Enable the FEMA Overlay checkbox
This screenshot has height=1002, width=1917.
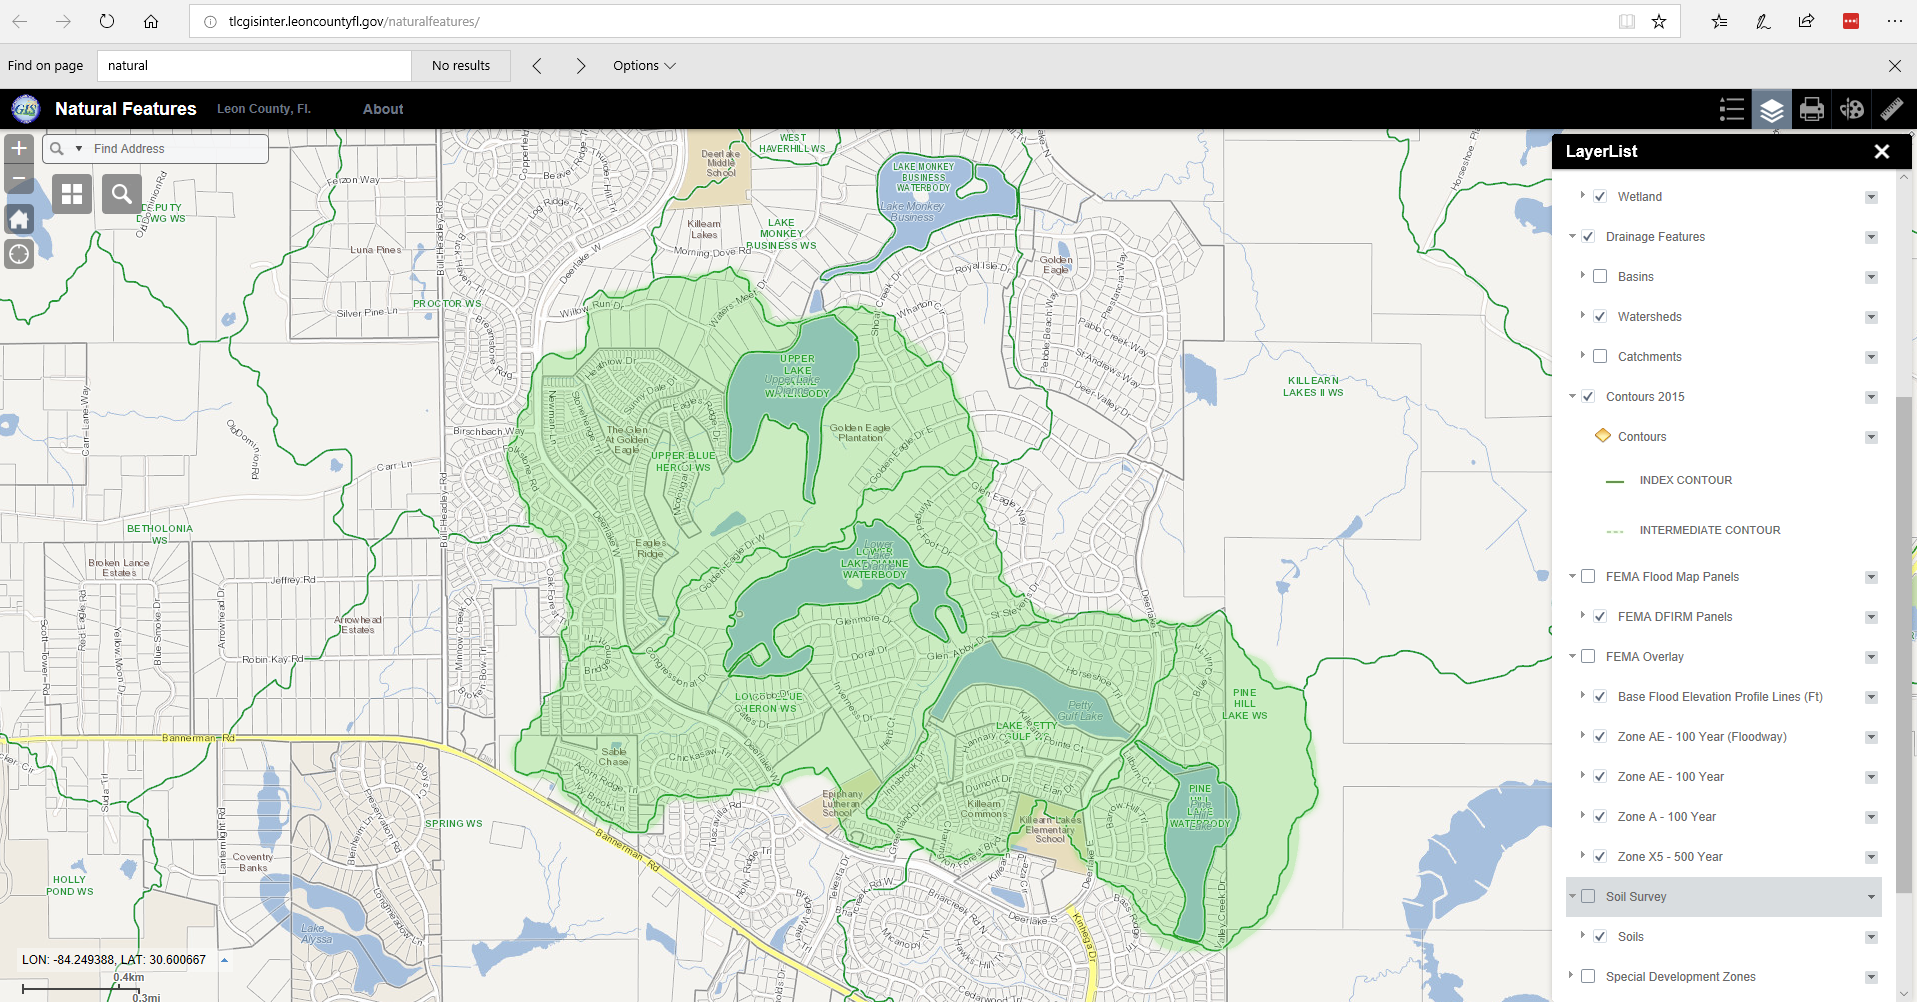click(x=1588, y=657)
